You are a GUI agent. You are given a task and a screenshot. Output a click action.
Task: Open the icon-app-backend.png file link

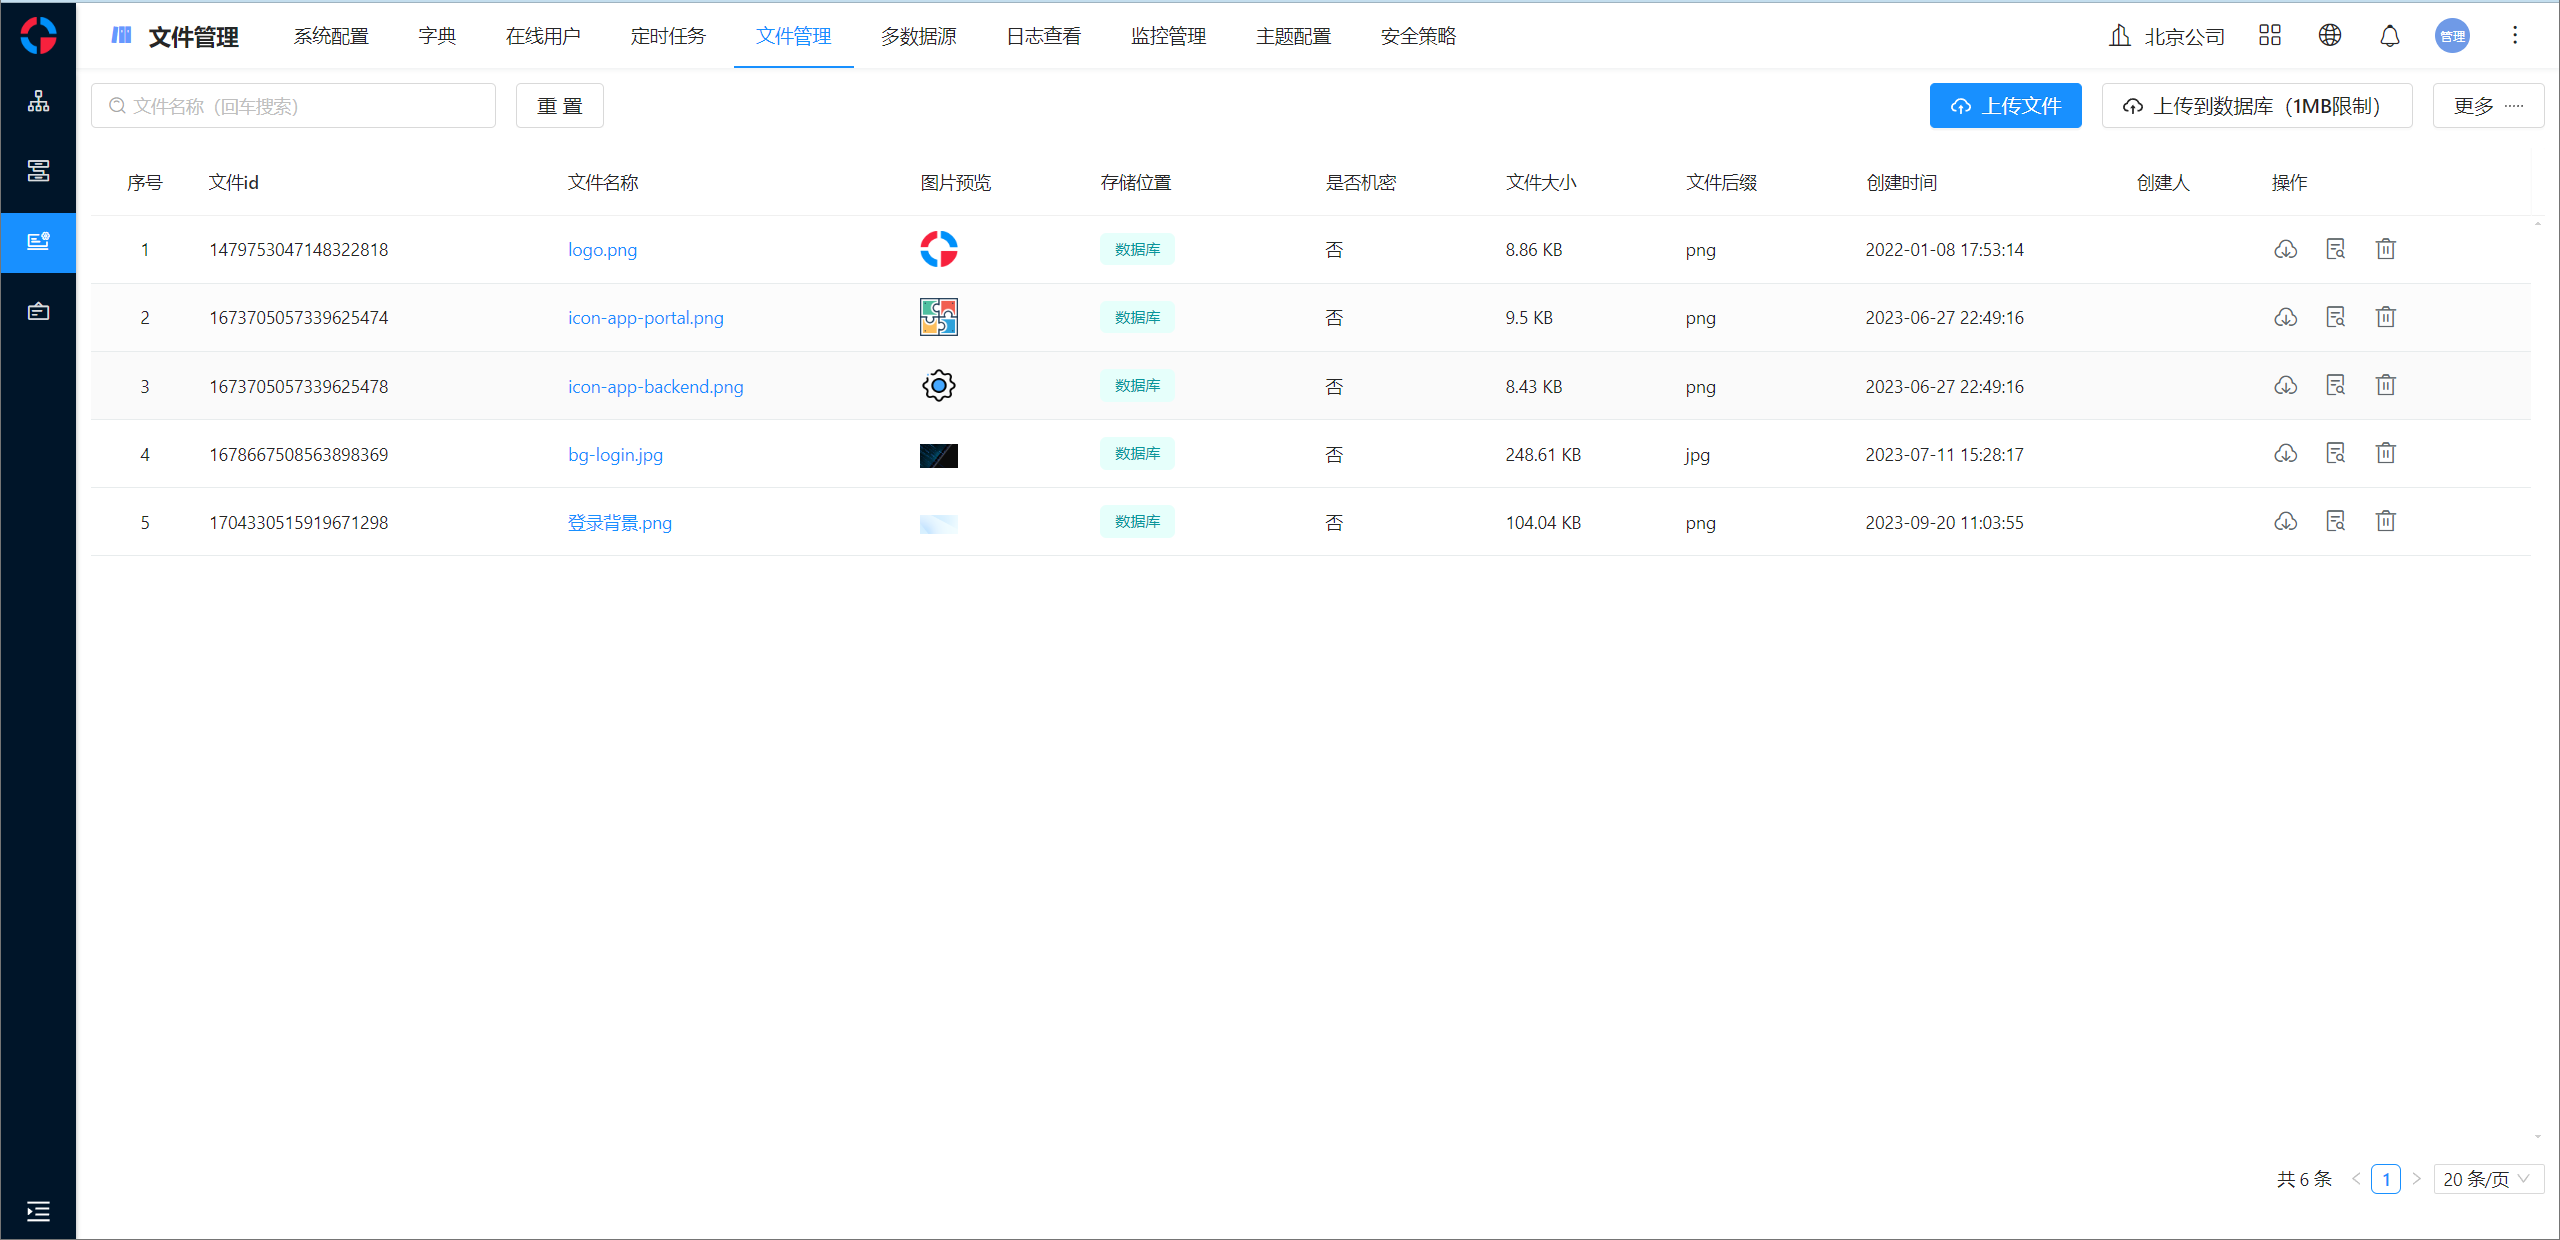click(x=655, y=386)
